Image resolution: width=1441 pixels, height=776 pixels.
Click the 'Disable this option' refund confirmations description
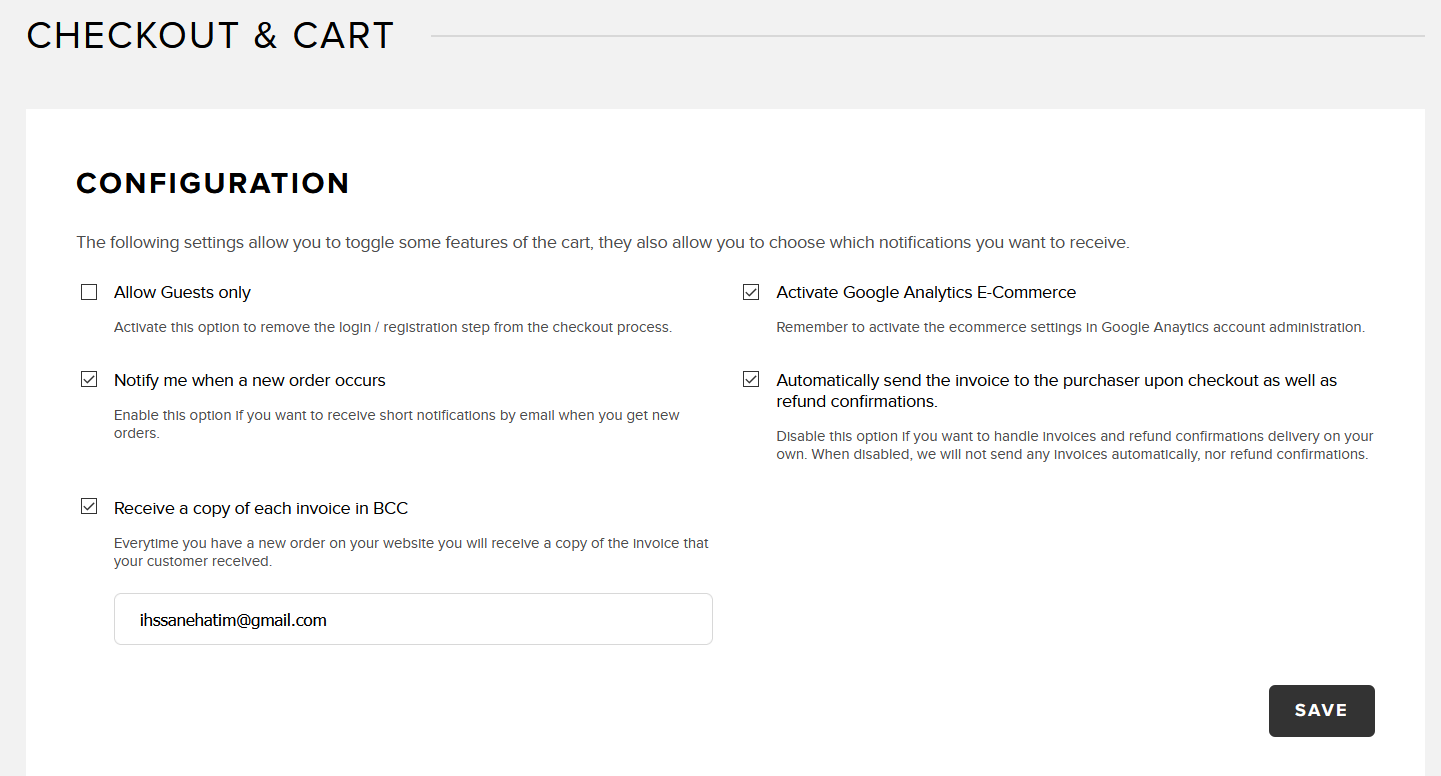[x=1075, y=445]
